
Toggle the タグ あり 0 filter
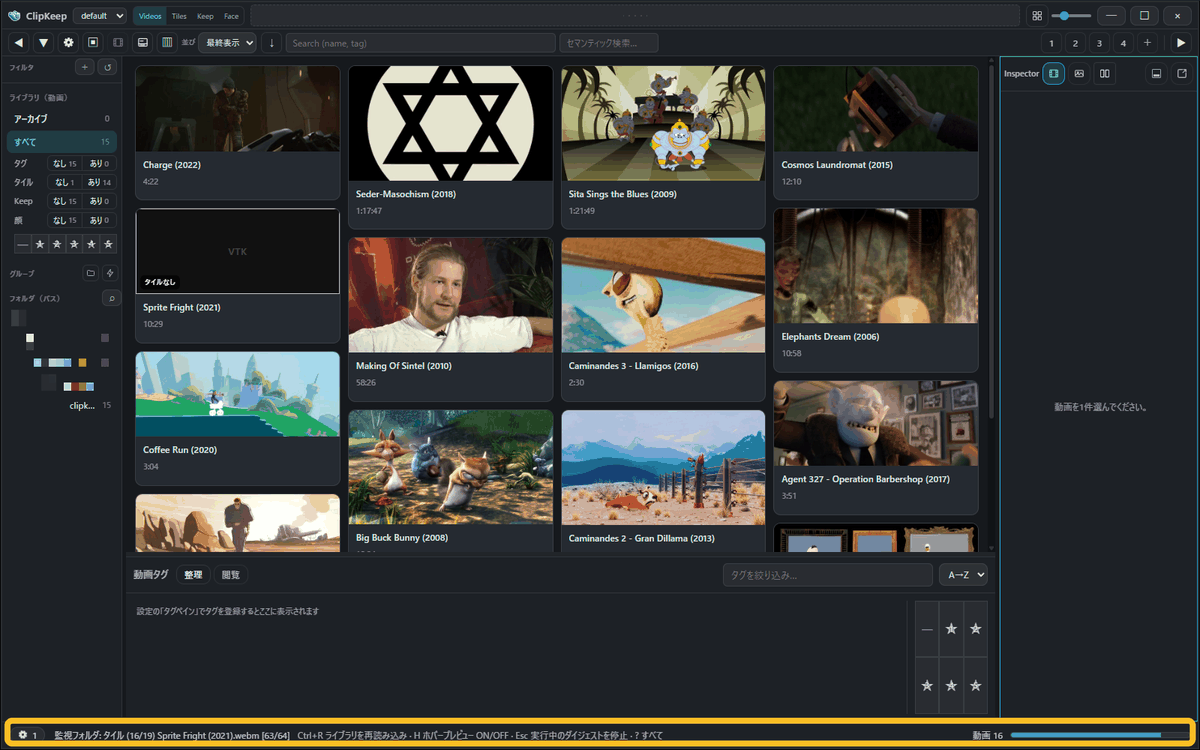point(98,163)
